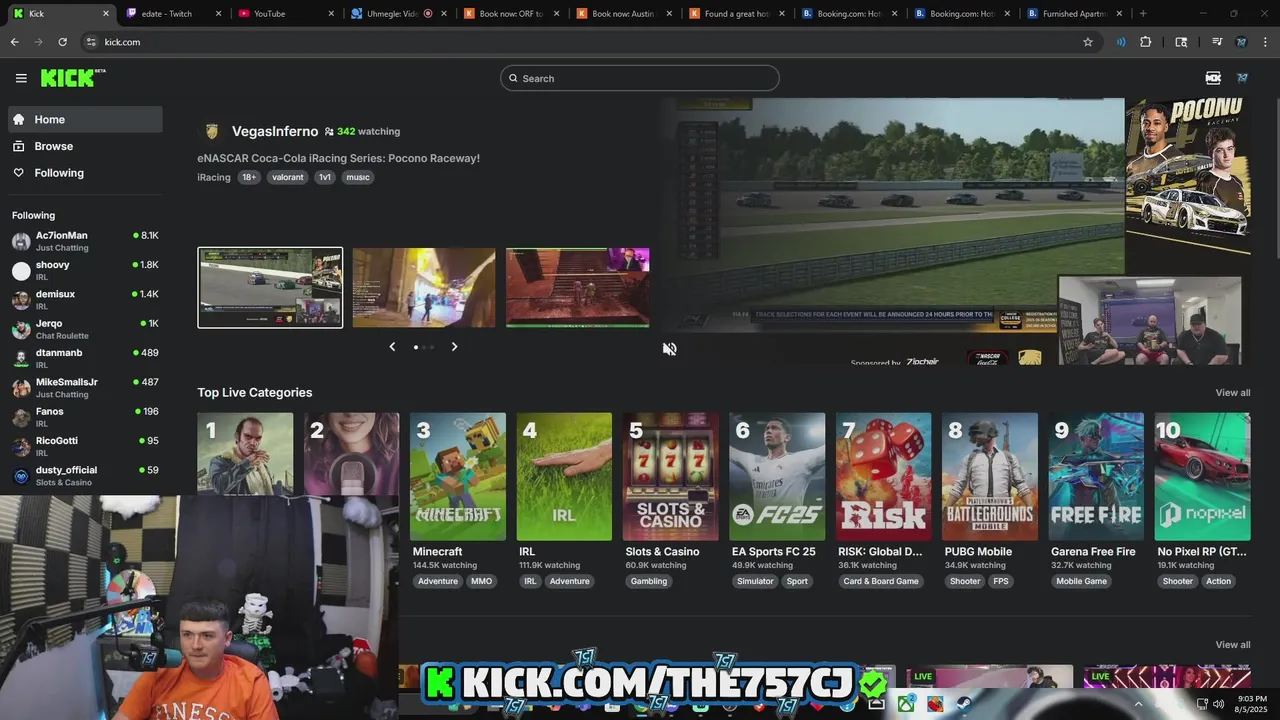
Task: Close the edate - Twitch tab
Action: 218,14
